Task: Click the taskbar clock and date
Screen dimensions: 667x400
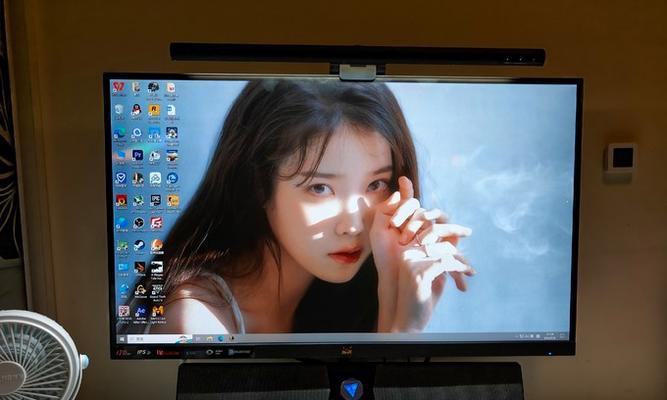Action: pyautogui.click(x=550, y=336)
